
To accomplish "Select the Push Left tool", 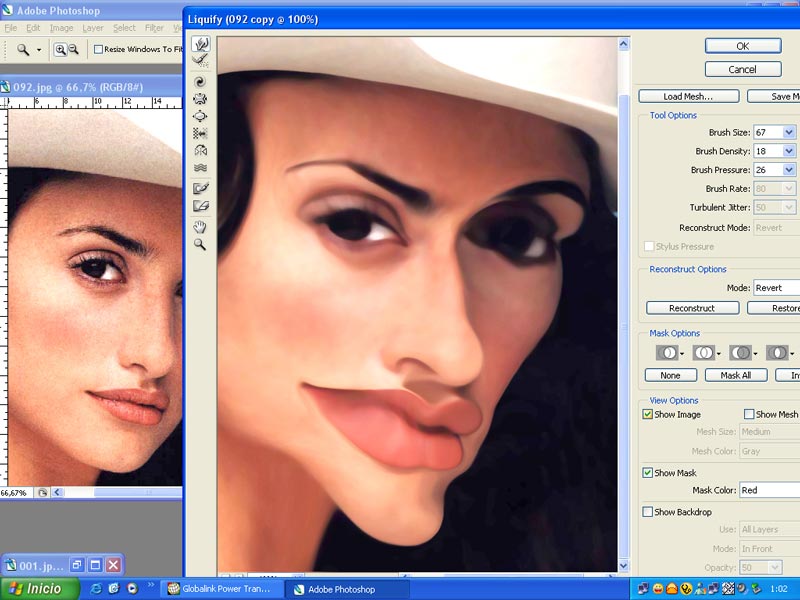I will pos(200,133).
